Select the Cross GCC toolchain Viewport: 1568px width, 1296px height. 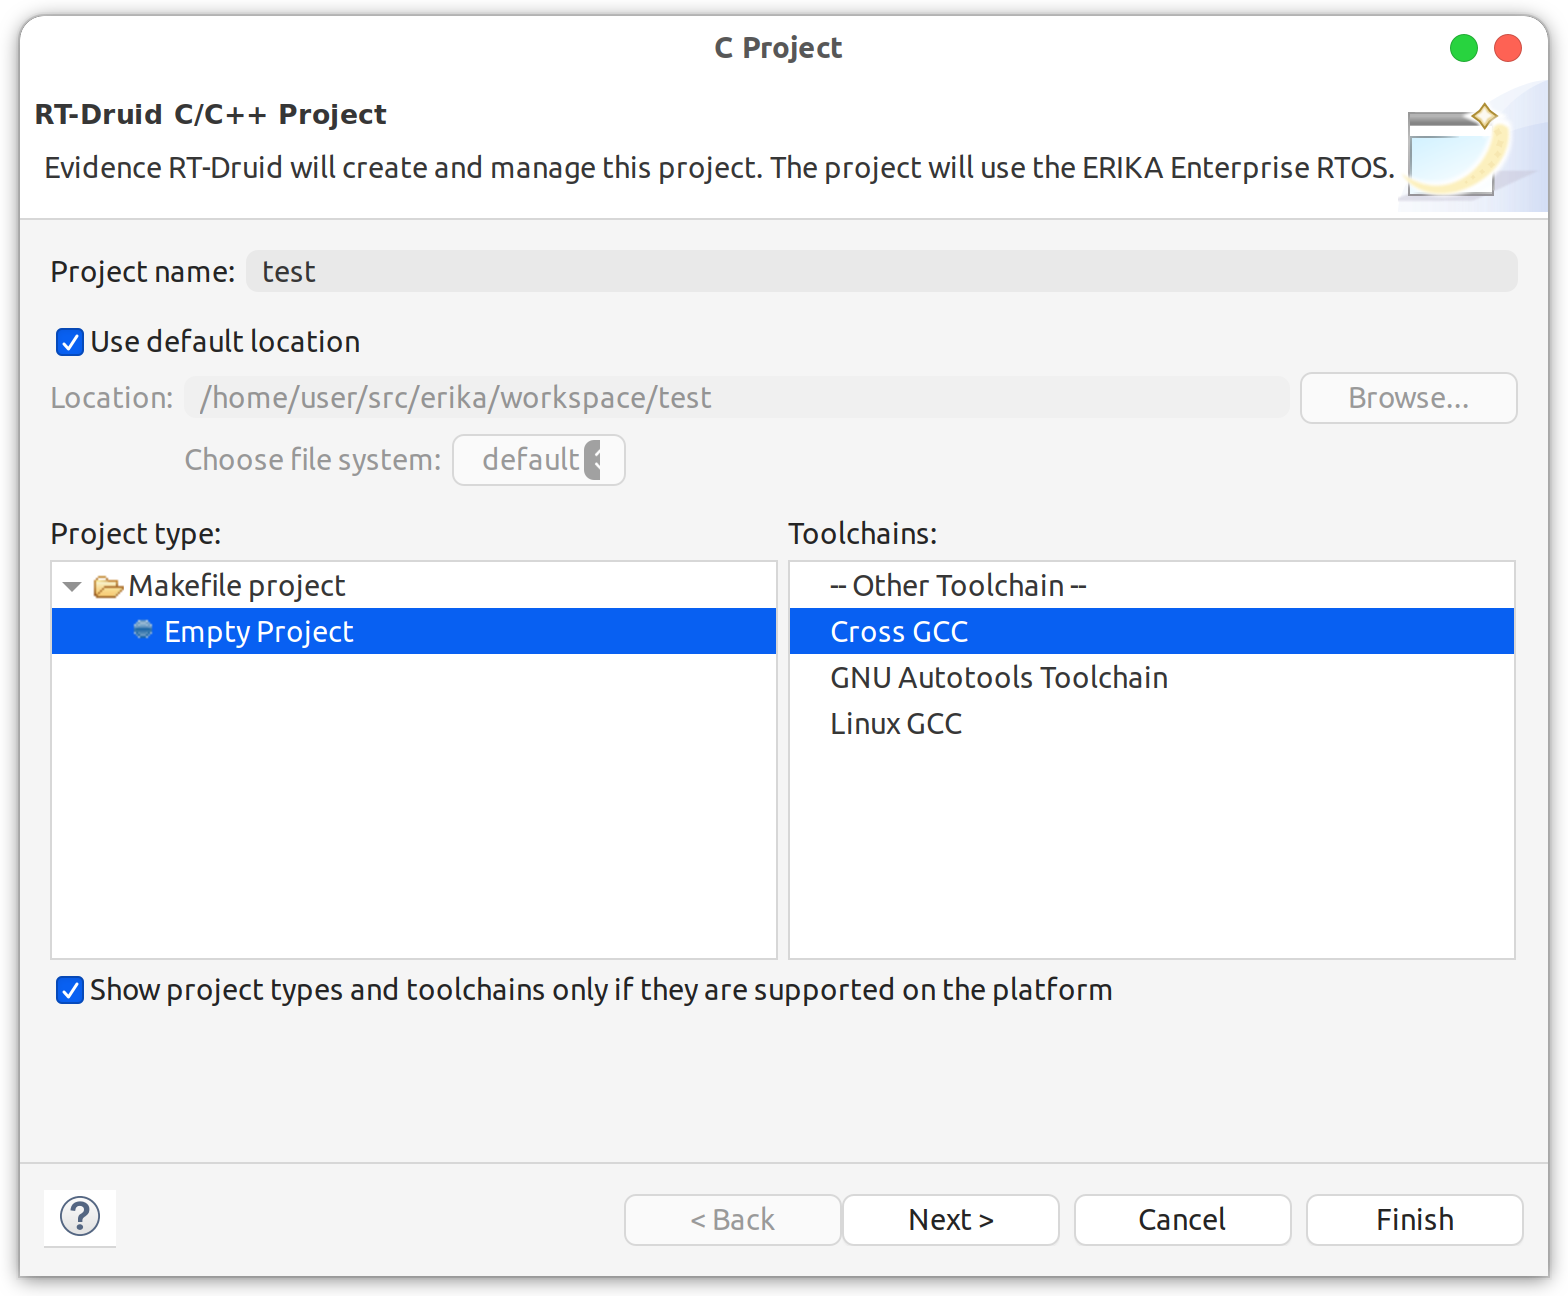click(x=1152, y=631)
